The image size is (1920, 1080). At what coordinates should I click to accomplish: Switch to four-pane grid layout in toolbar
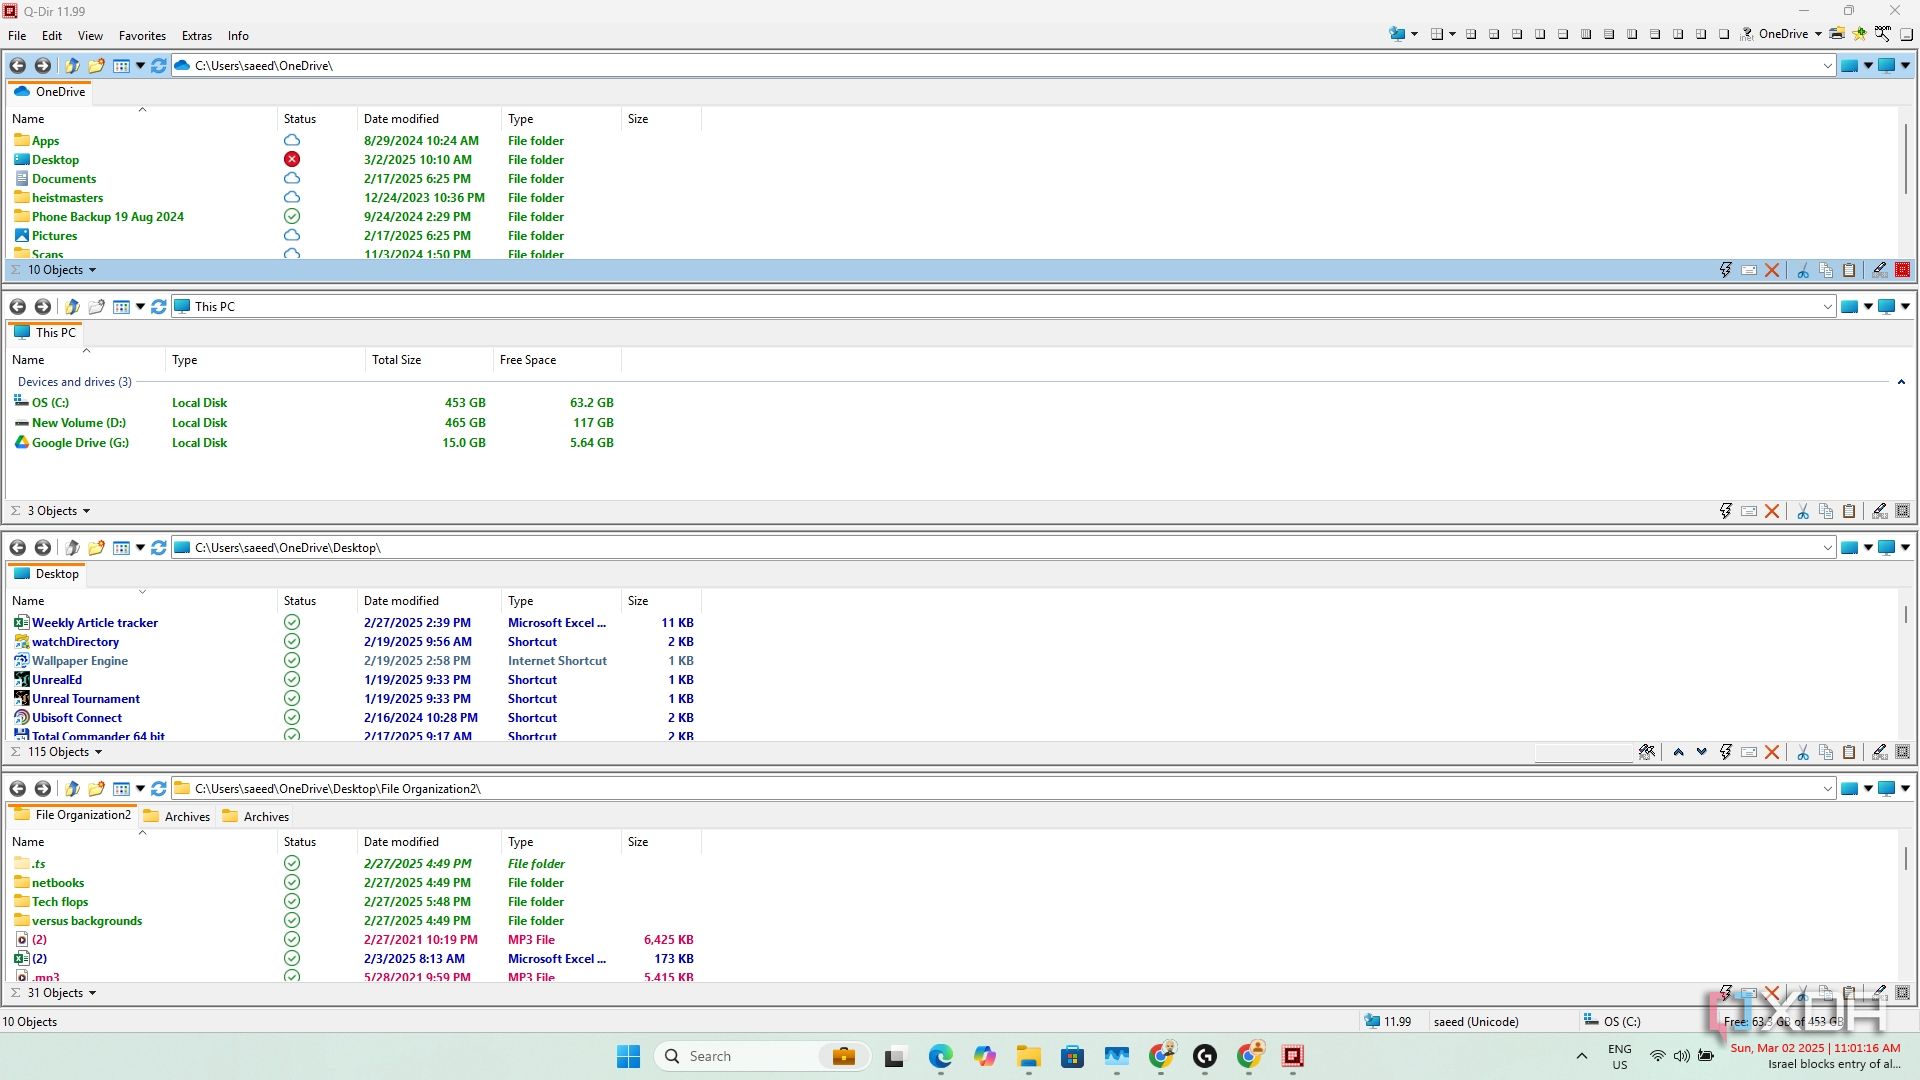click(1471, 34)
